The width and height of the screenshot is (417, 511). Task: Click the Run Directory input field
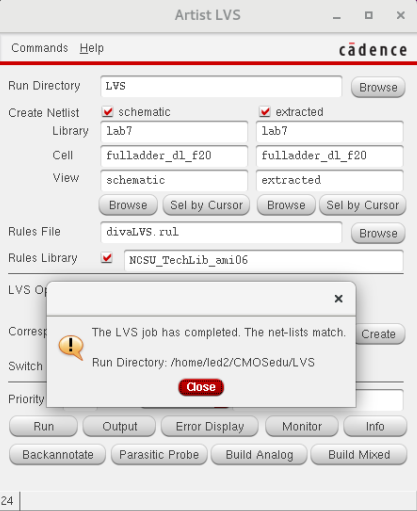[x=221, y=86]
